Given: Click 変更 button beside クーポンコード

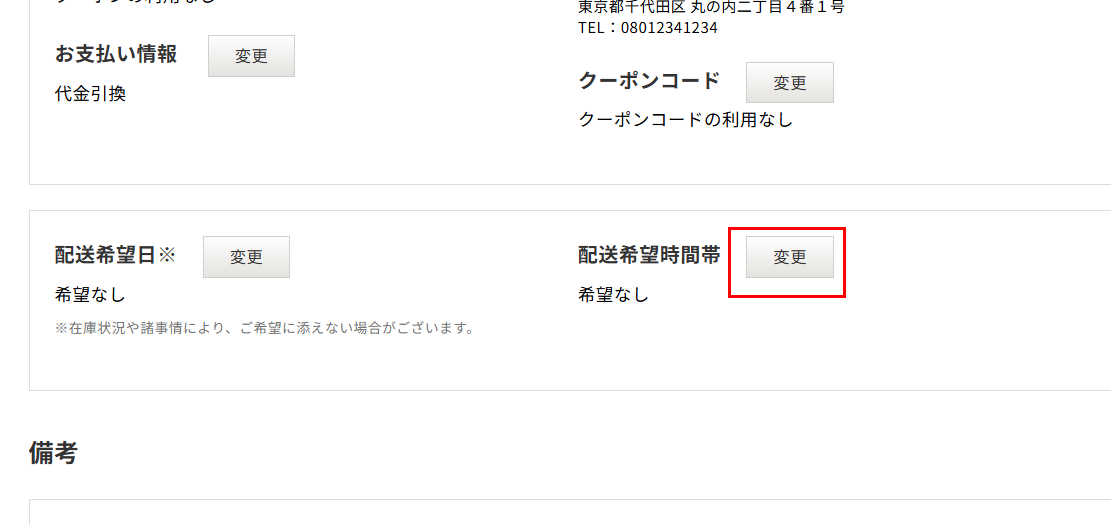Looking at the screenshot, I should point(789,83).
